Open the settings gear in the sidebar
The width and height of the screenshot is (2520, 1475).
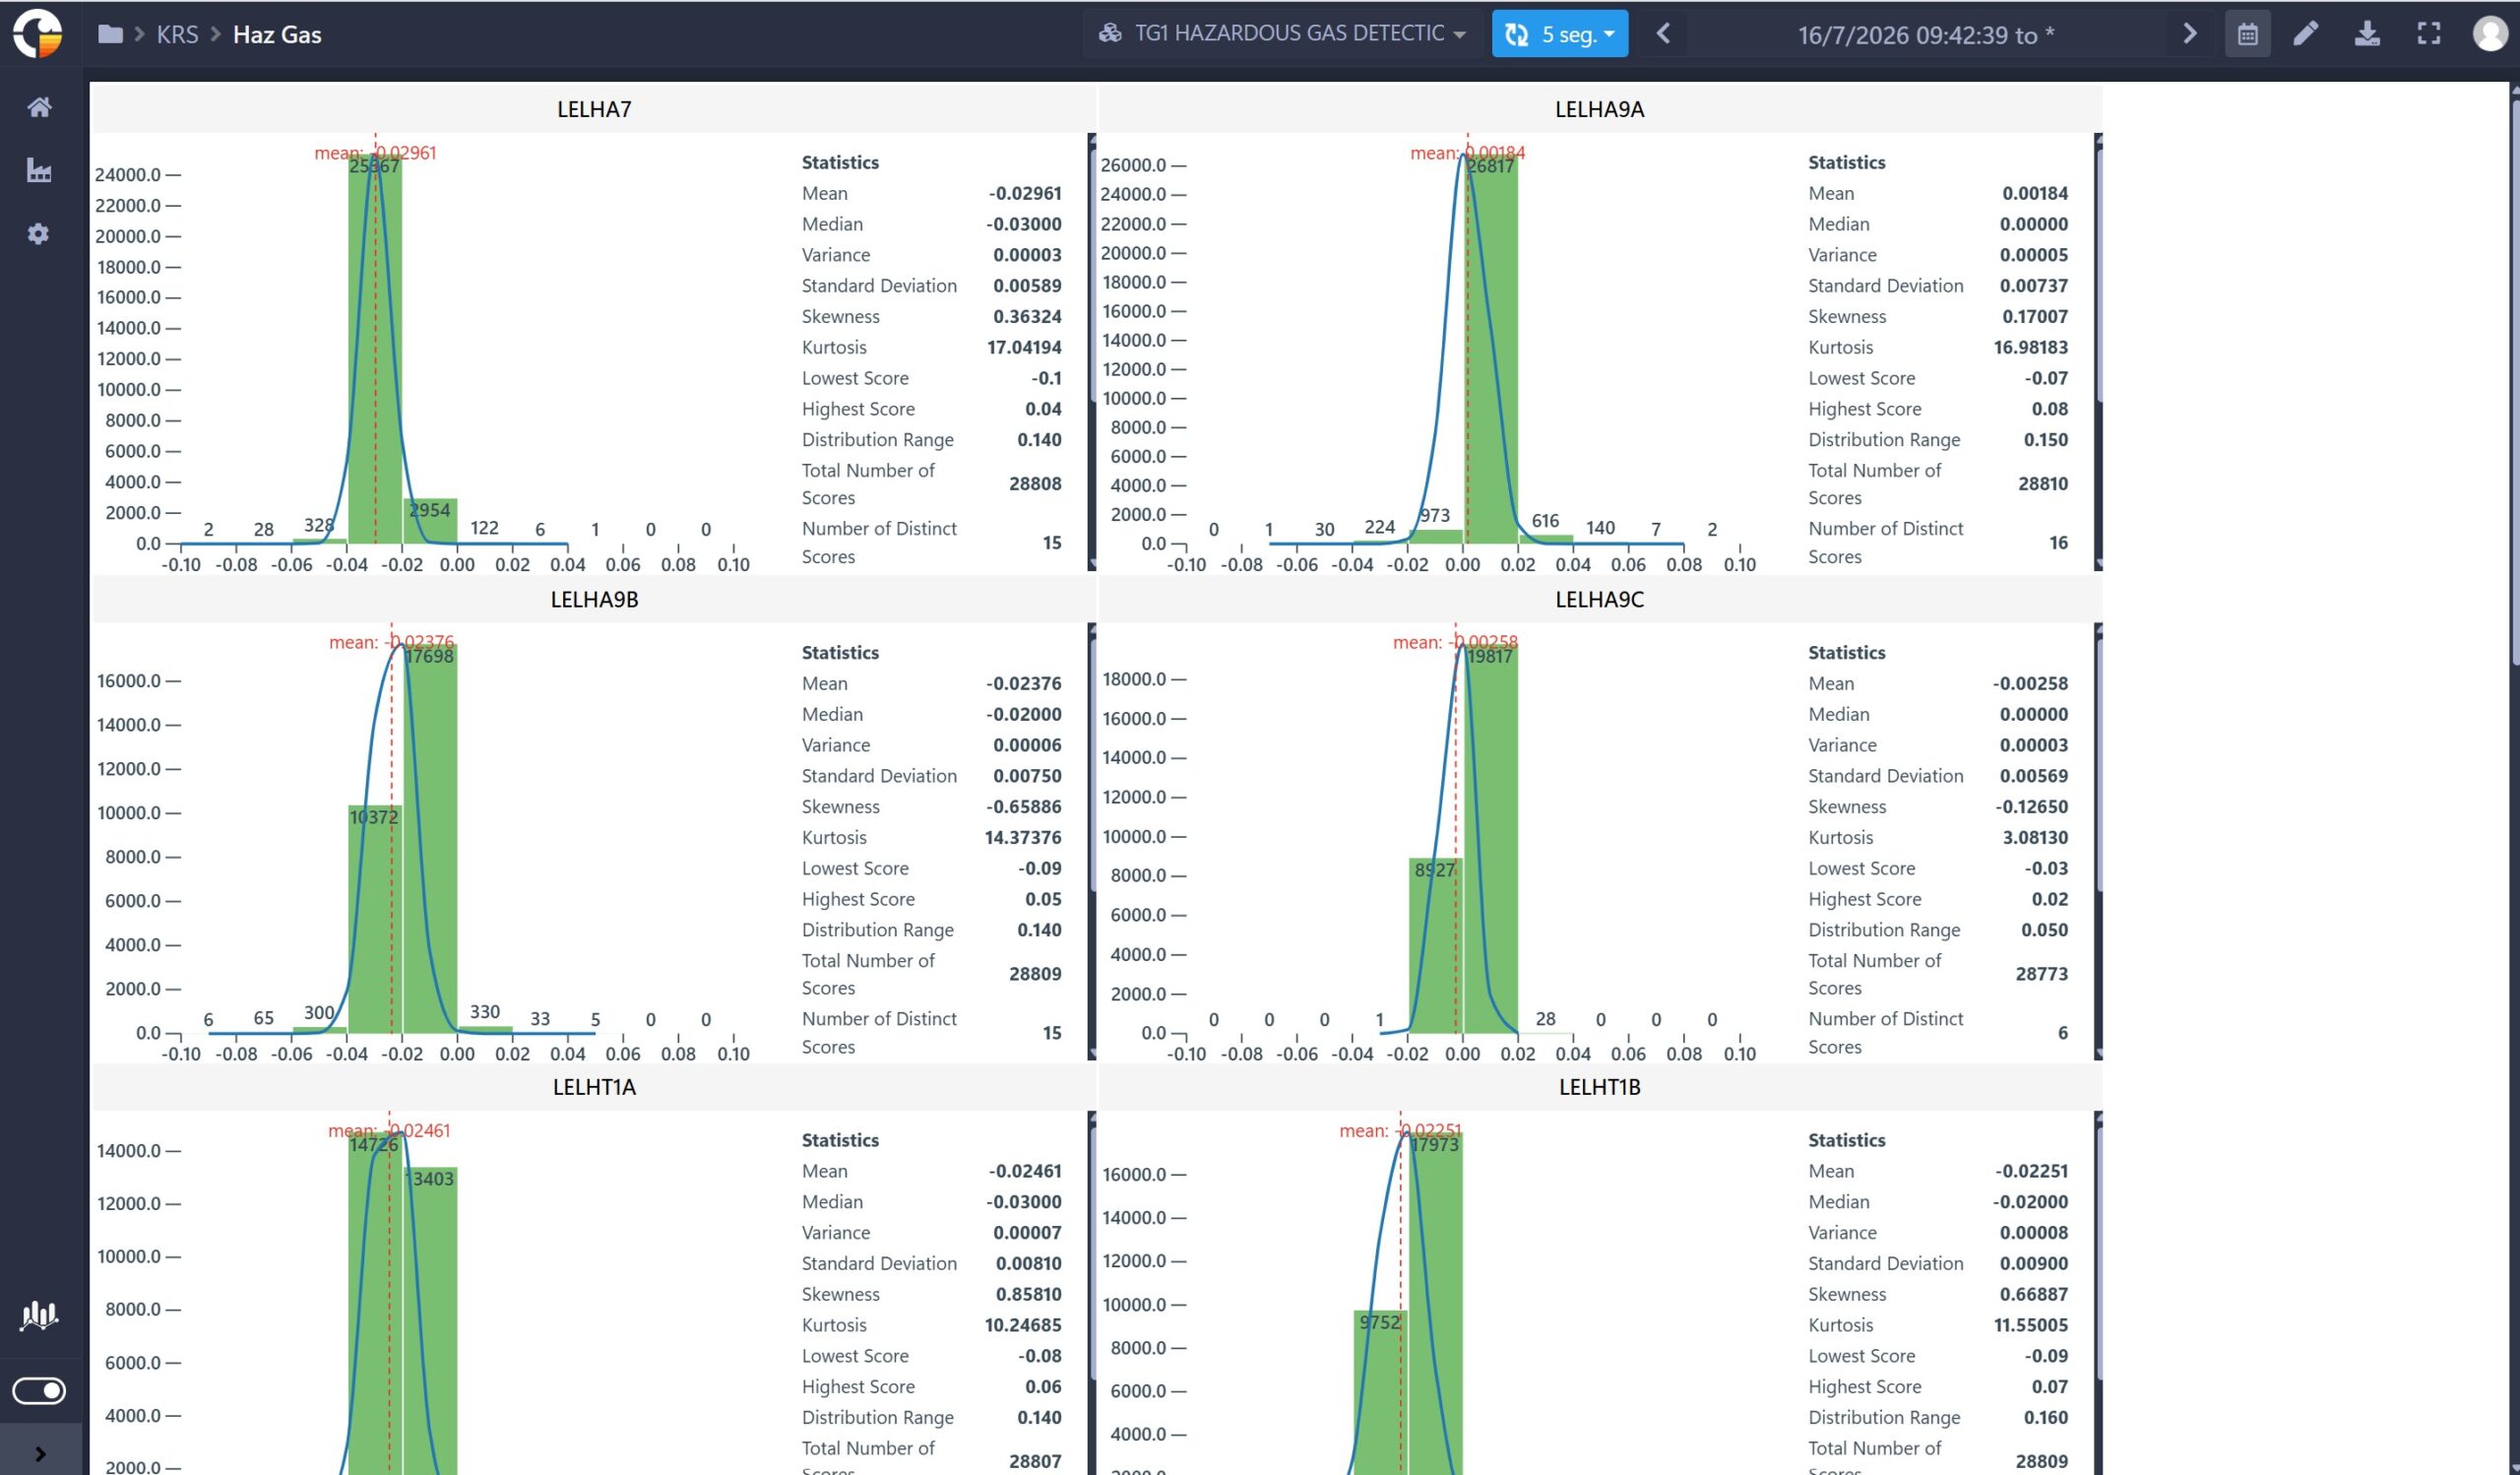click(38, 234)
